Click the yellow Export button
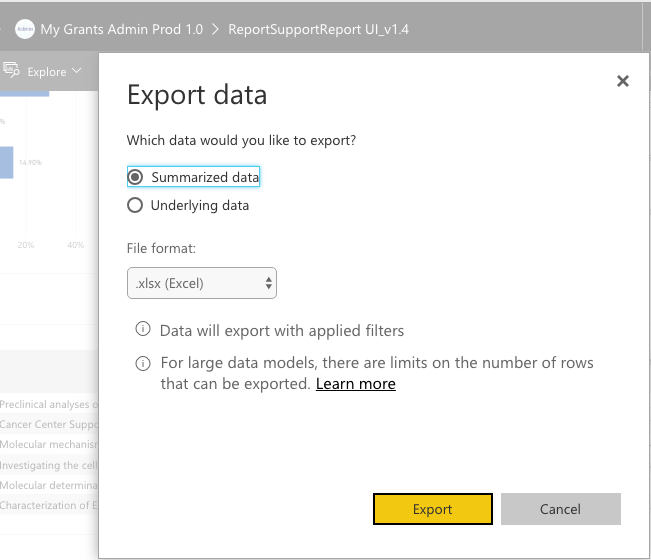The height and width of the screenshot is (560, 651). coord(433,509)
